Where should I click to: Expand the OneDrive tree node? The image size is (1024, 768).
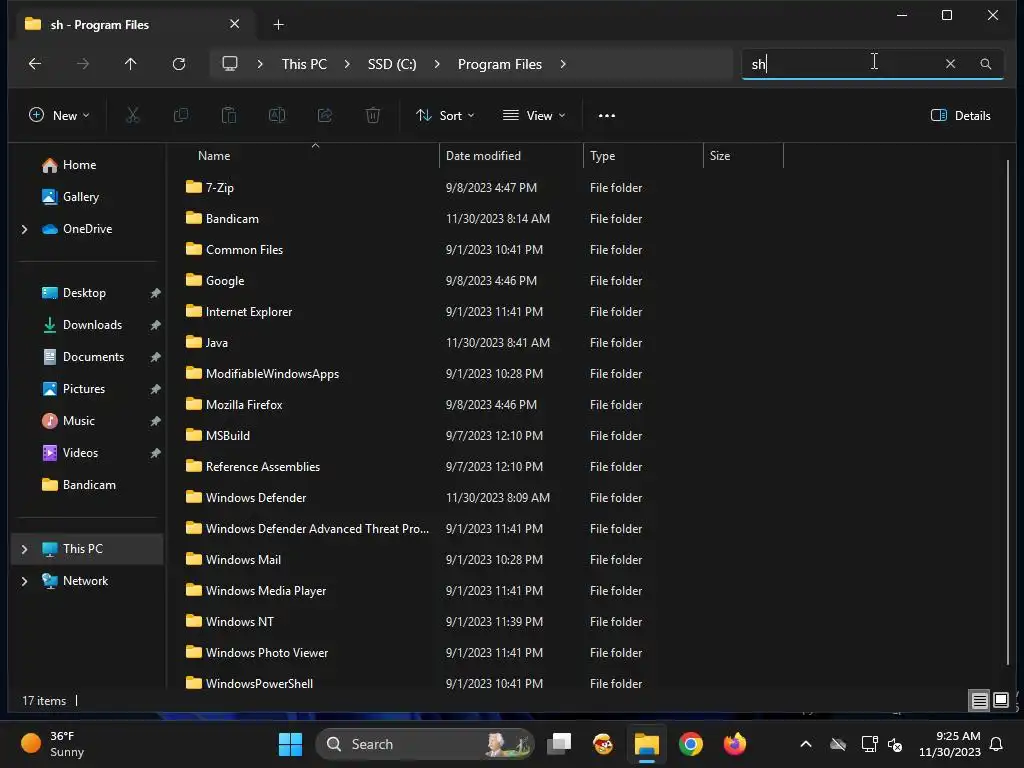pyautogui.click(x=25, y=229)
